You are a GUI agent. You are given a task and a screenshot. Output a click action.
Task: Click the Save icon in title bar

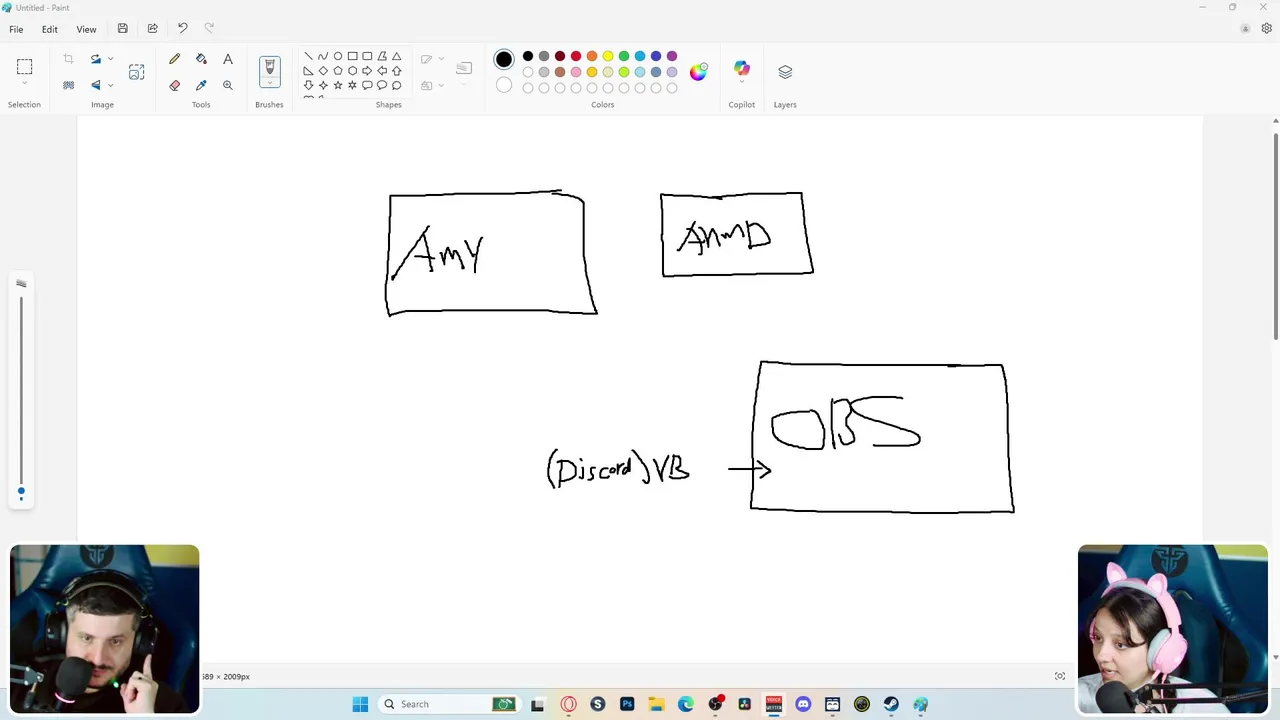click(x=123, y=29)
